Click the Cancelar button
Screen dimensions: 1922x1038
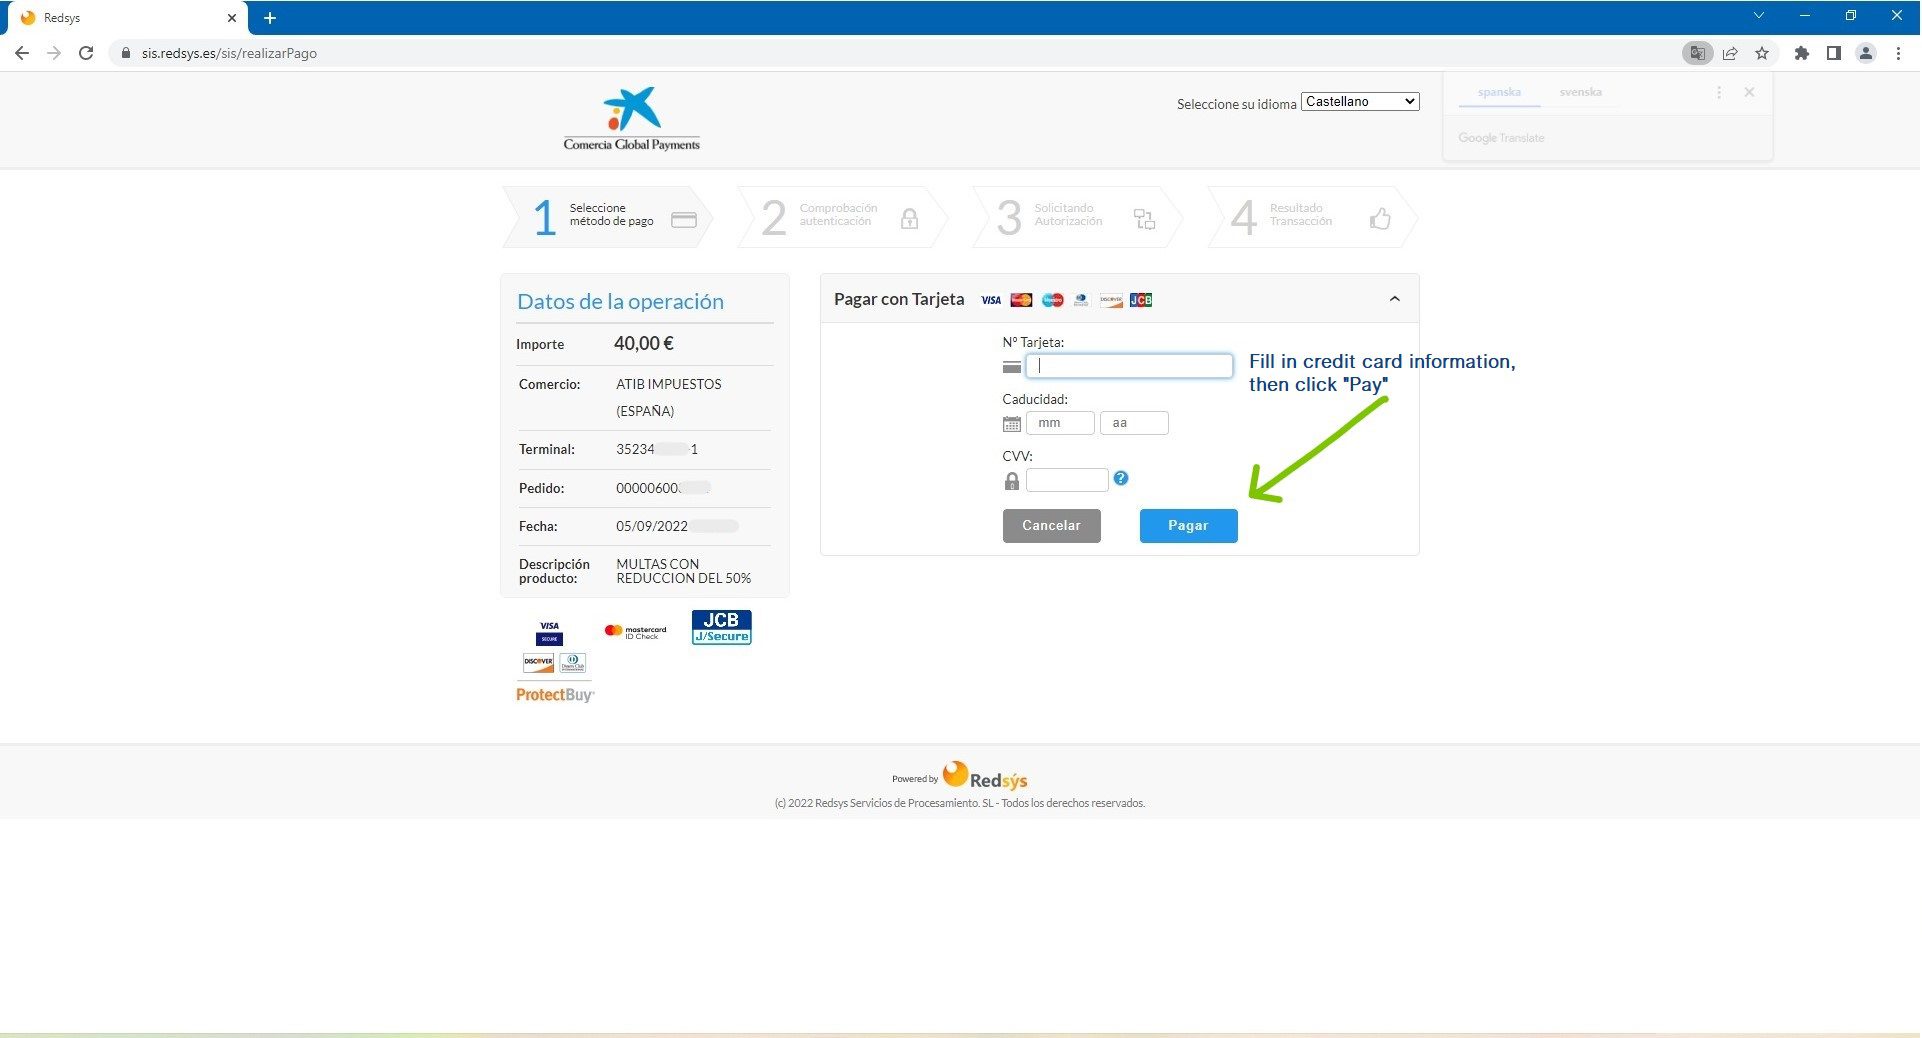1051,526
